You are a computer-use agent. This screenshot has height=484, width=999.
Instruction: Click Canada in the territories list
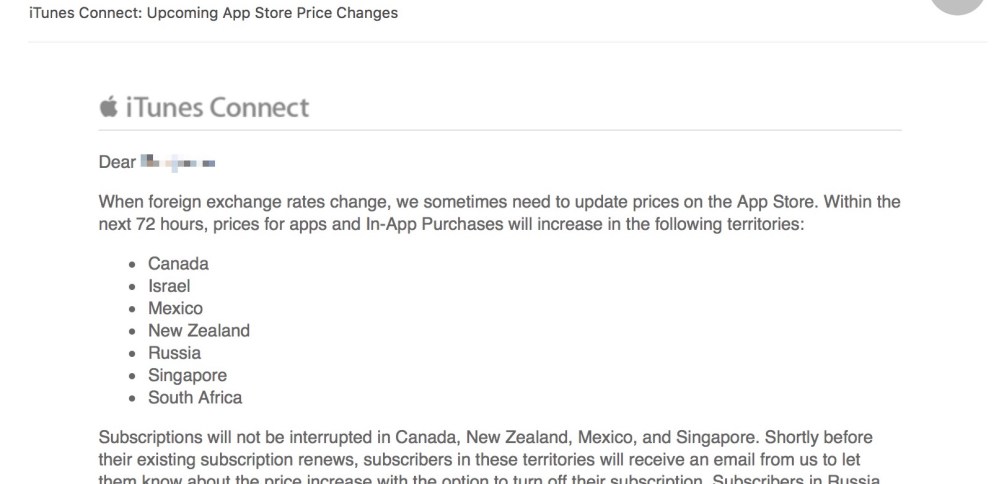[178, 264]
